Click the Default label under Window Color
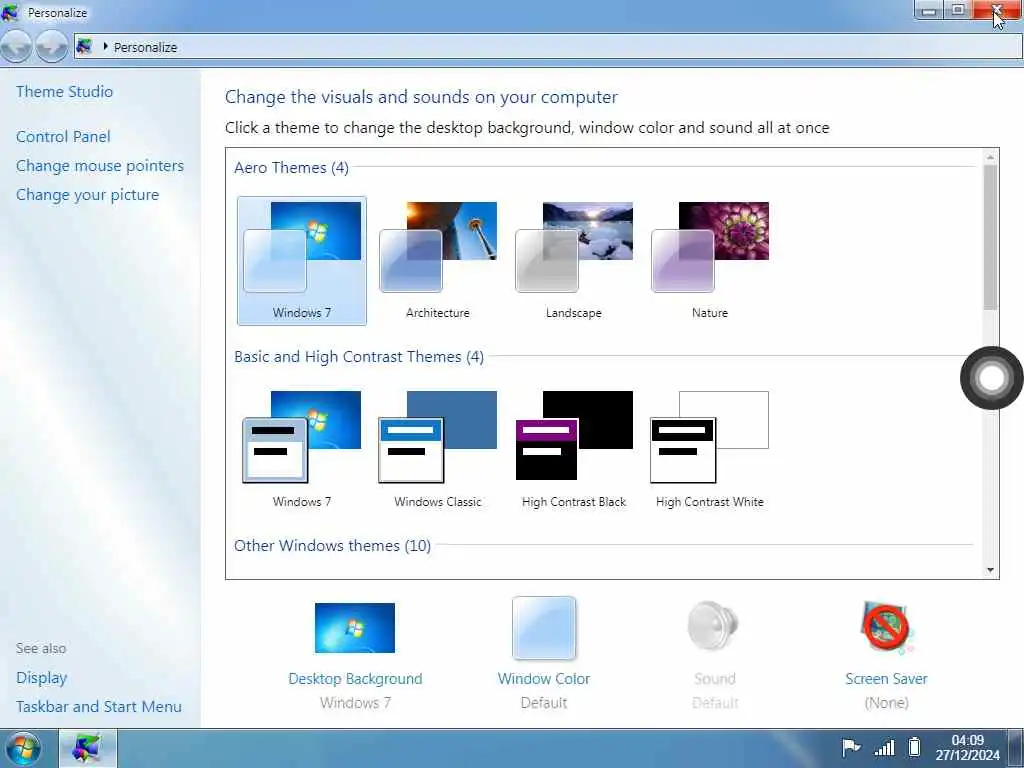The width and height of the screenshot is (1024, 768). tap(544, 703)
